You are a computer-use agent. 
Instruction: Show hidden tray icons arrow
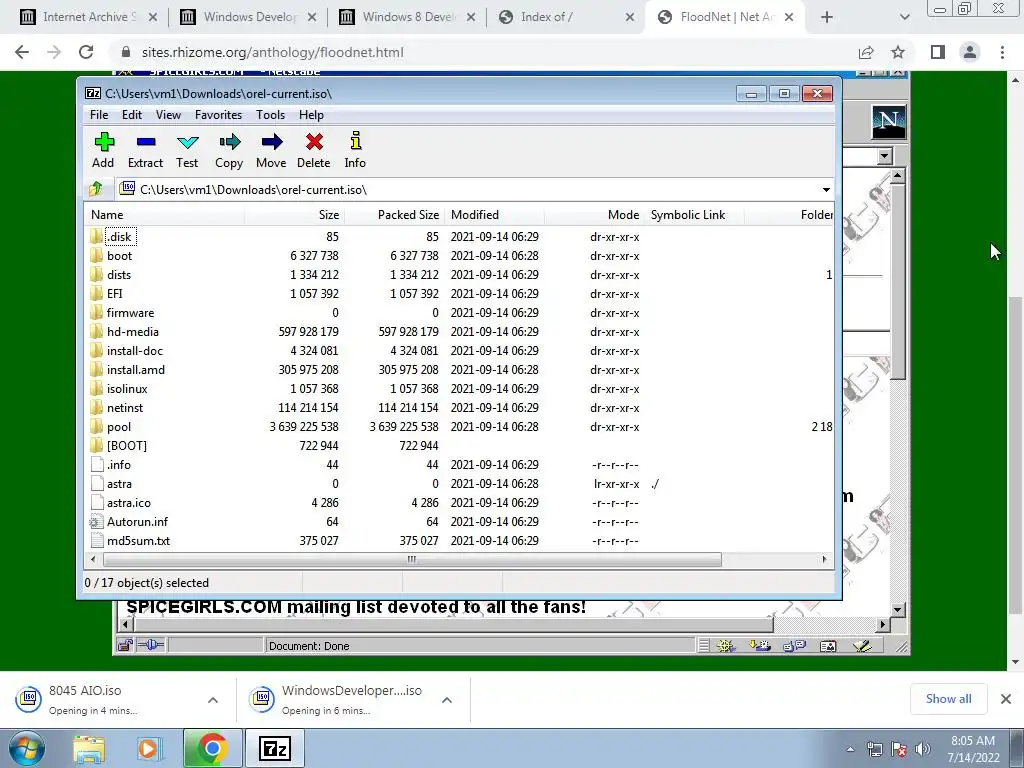(850, 749)
